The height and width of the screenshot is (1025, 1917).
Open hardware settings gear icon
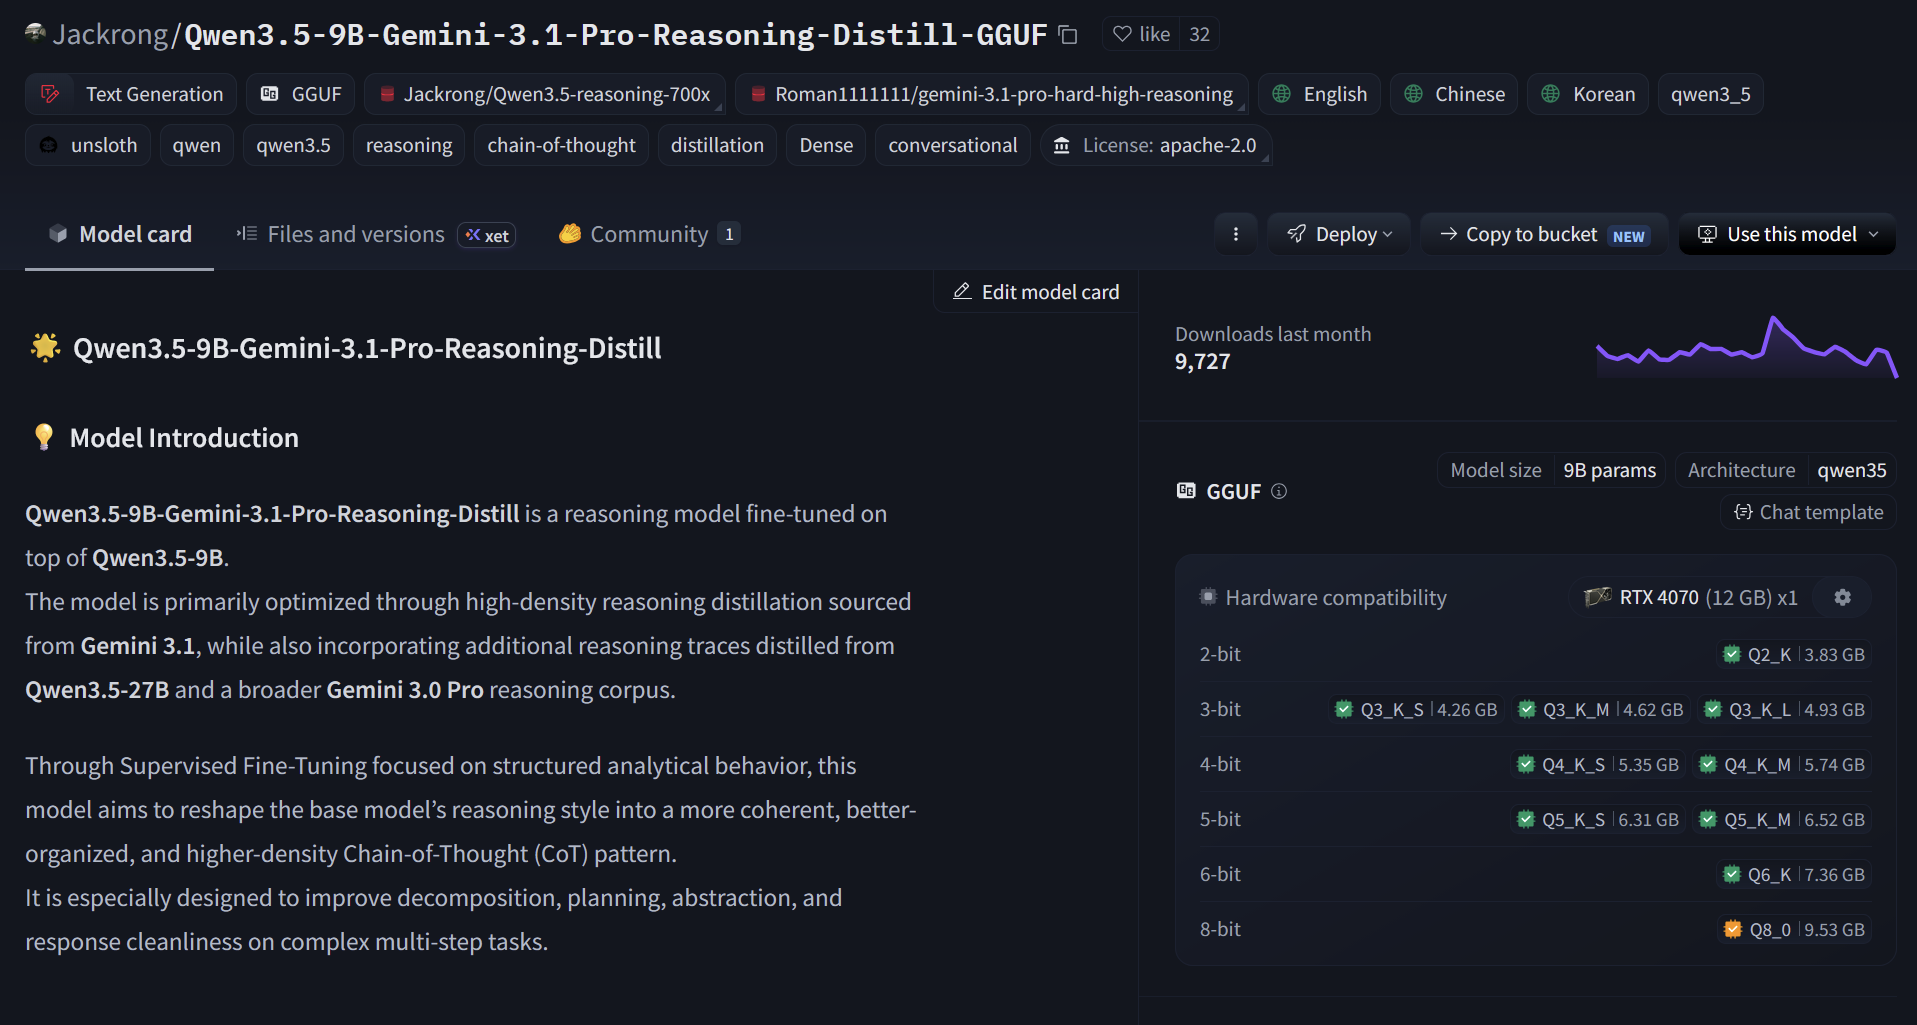pos(1843,597)
